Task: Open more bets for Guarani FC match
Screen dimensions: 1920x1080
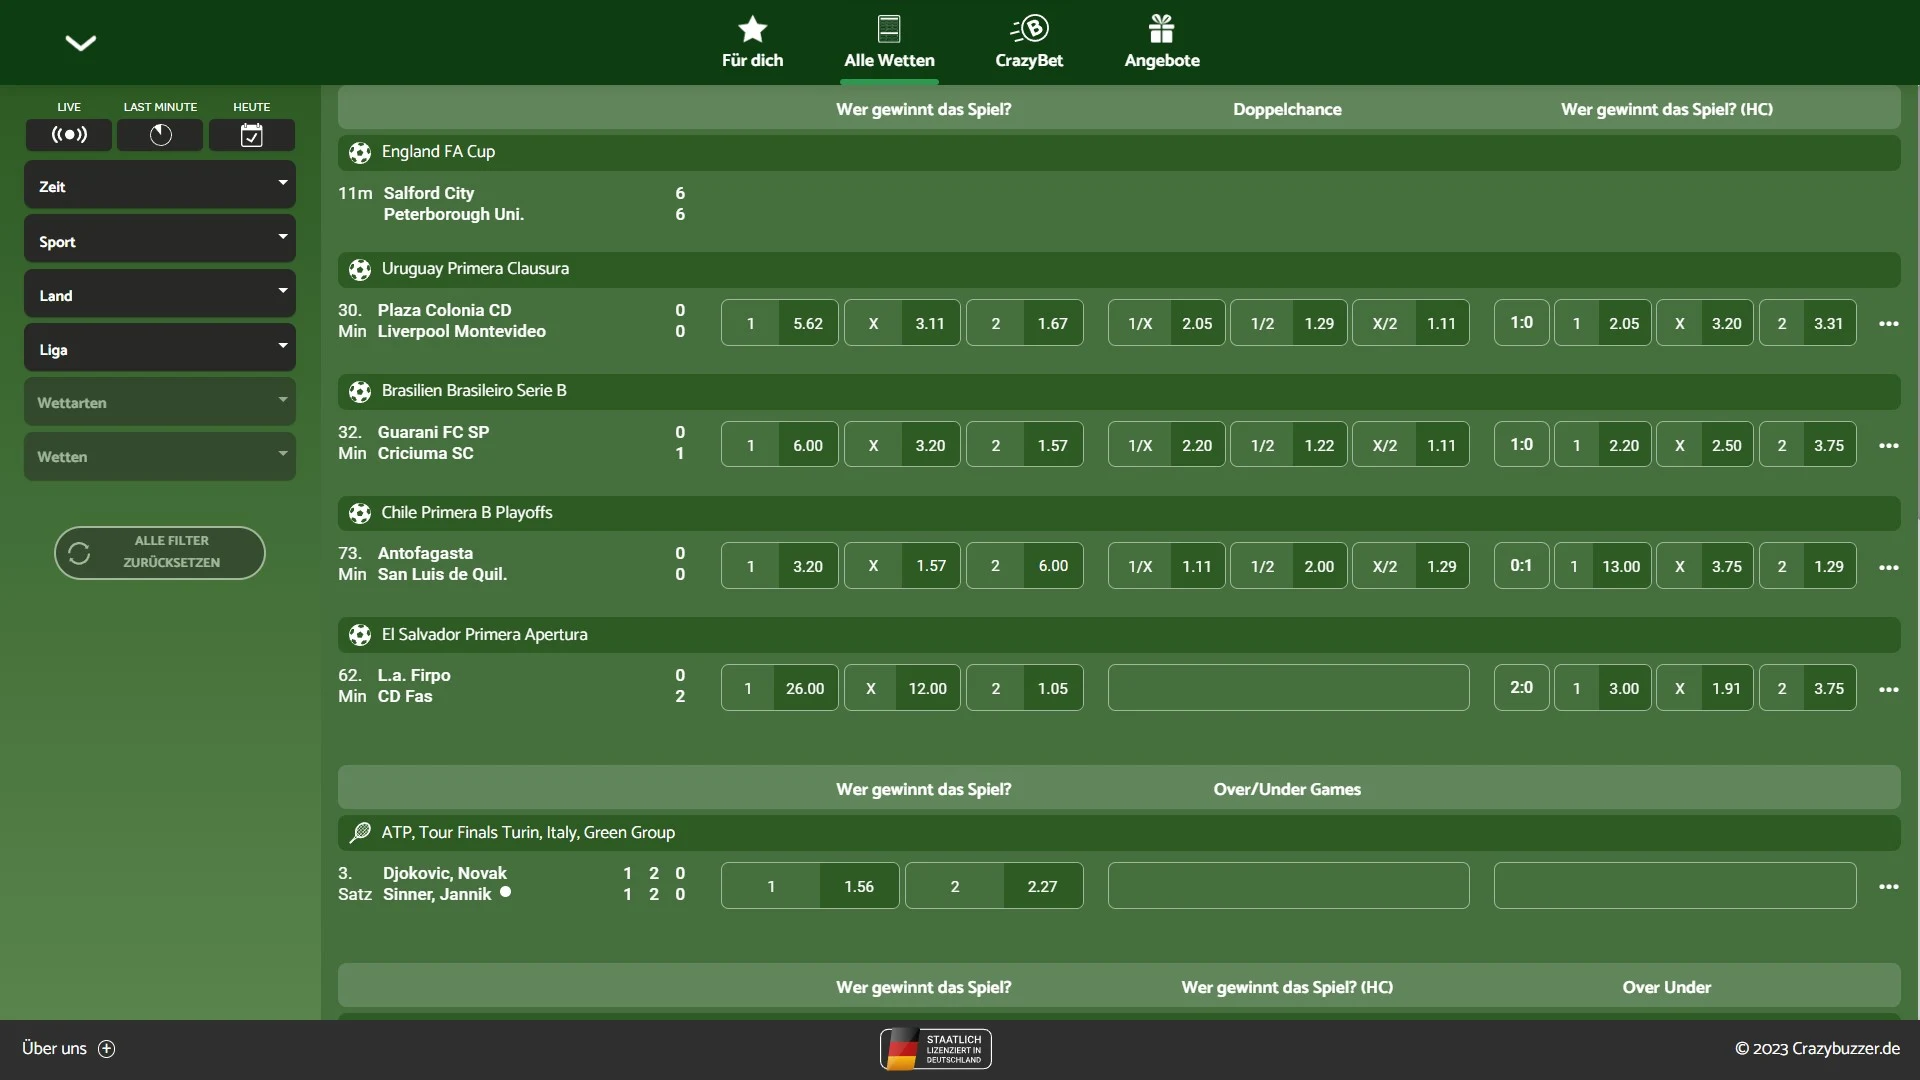Action: pos(1888,445)
